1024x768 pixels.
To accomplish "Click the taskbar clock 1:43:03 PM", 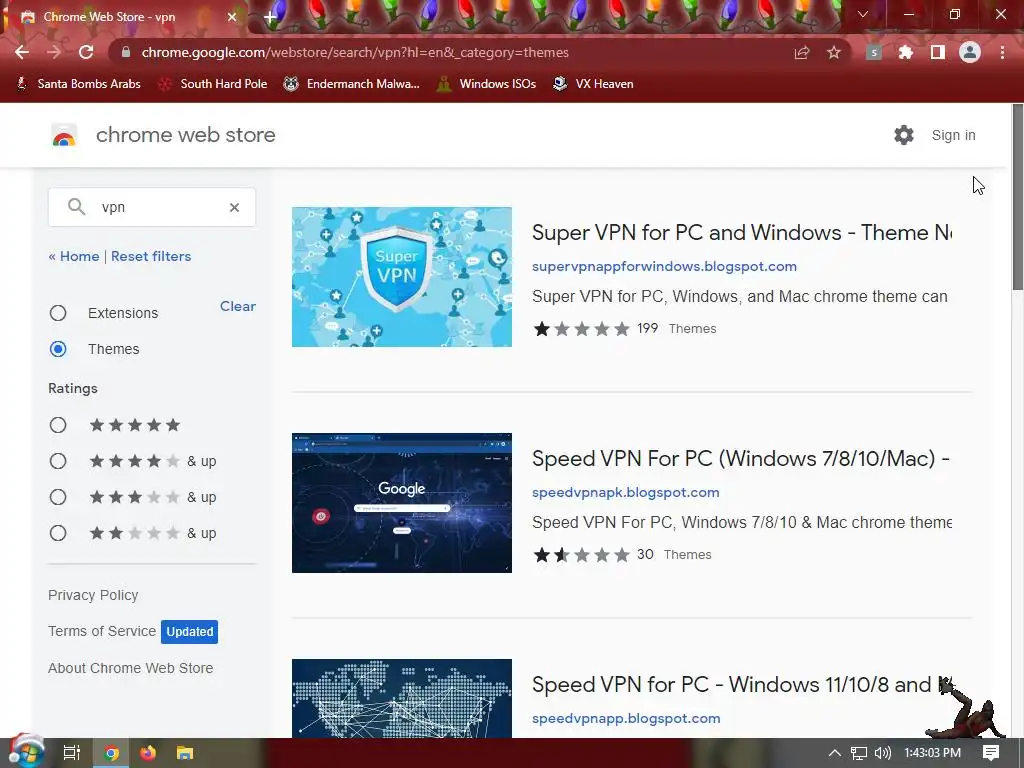I will coord(933,753).
